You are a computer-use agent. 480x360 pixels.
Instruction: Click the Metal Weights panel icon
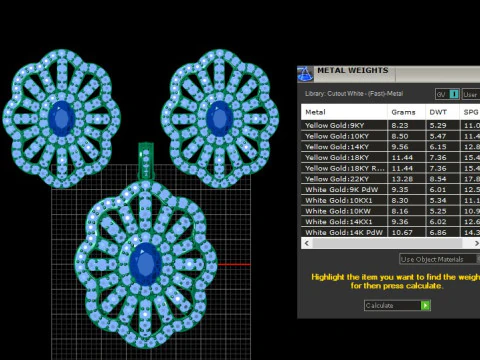[305, 74]
